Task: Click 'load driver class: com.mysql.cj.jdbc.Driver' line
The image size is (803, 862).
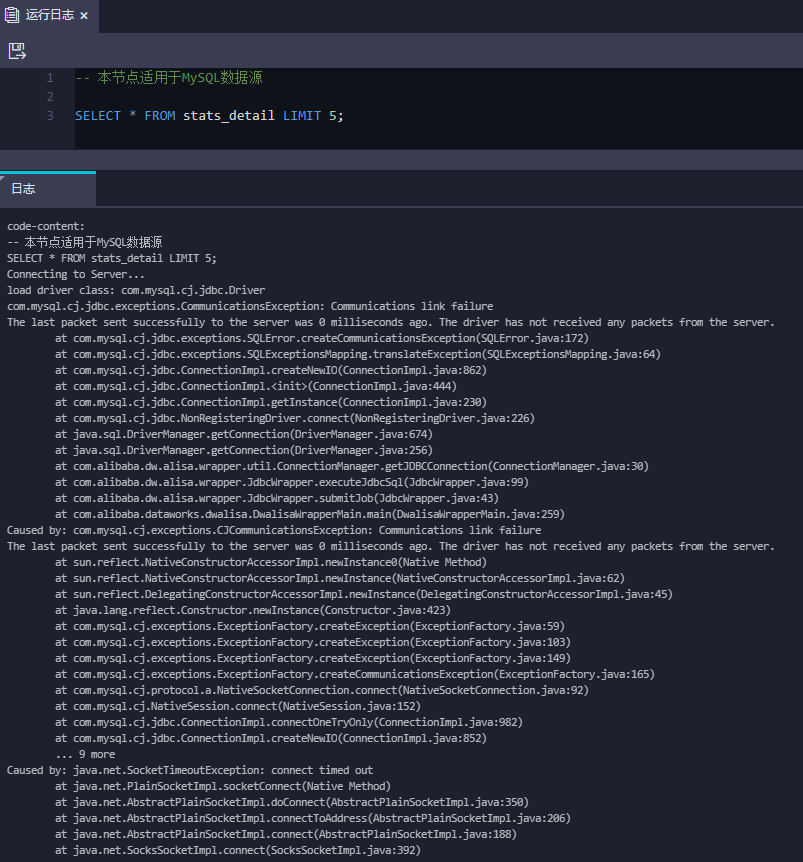Action: point(136,290)
